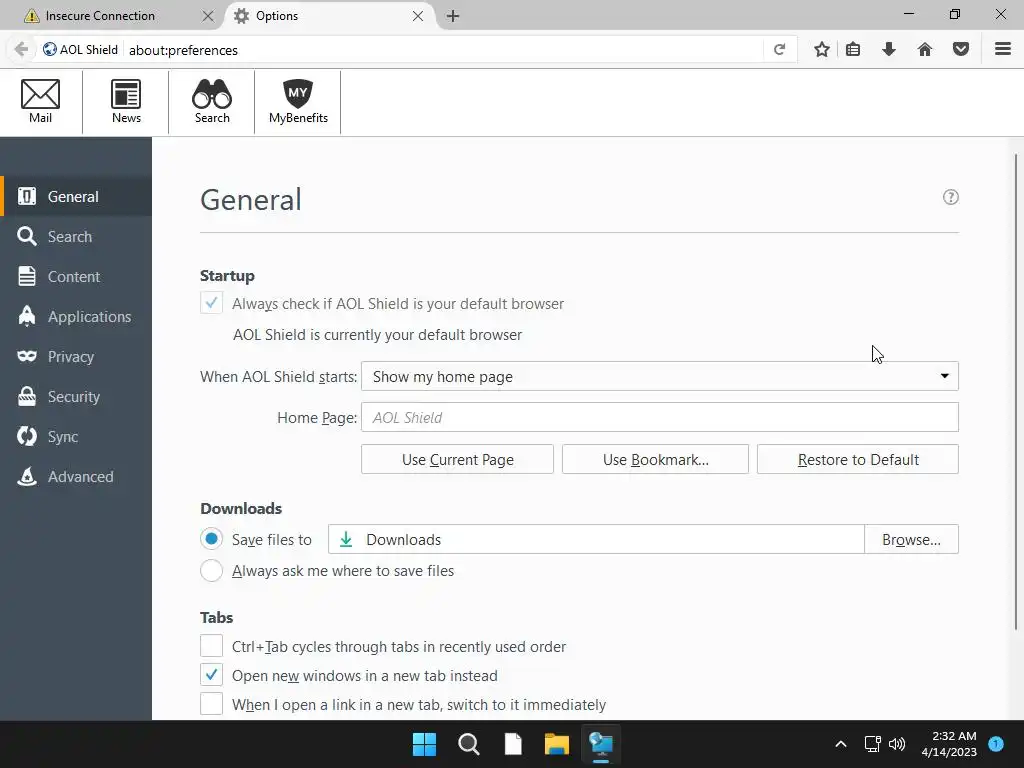This screenshot has width=1024, height=768.
Task: Open network status tray icon
Action: pyautogui.click(x=872, y=744)
